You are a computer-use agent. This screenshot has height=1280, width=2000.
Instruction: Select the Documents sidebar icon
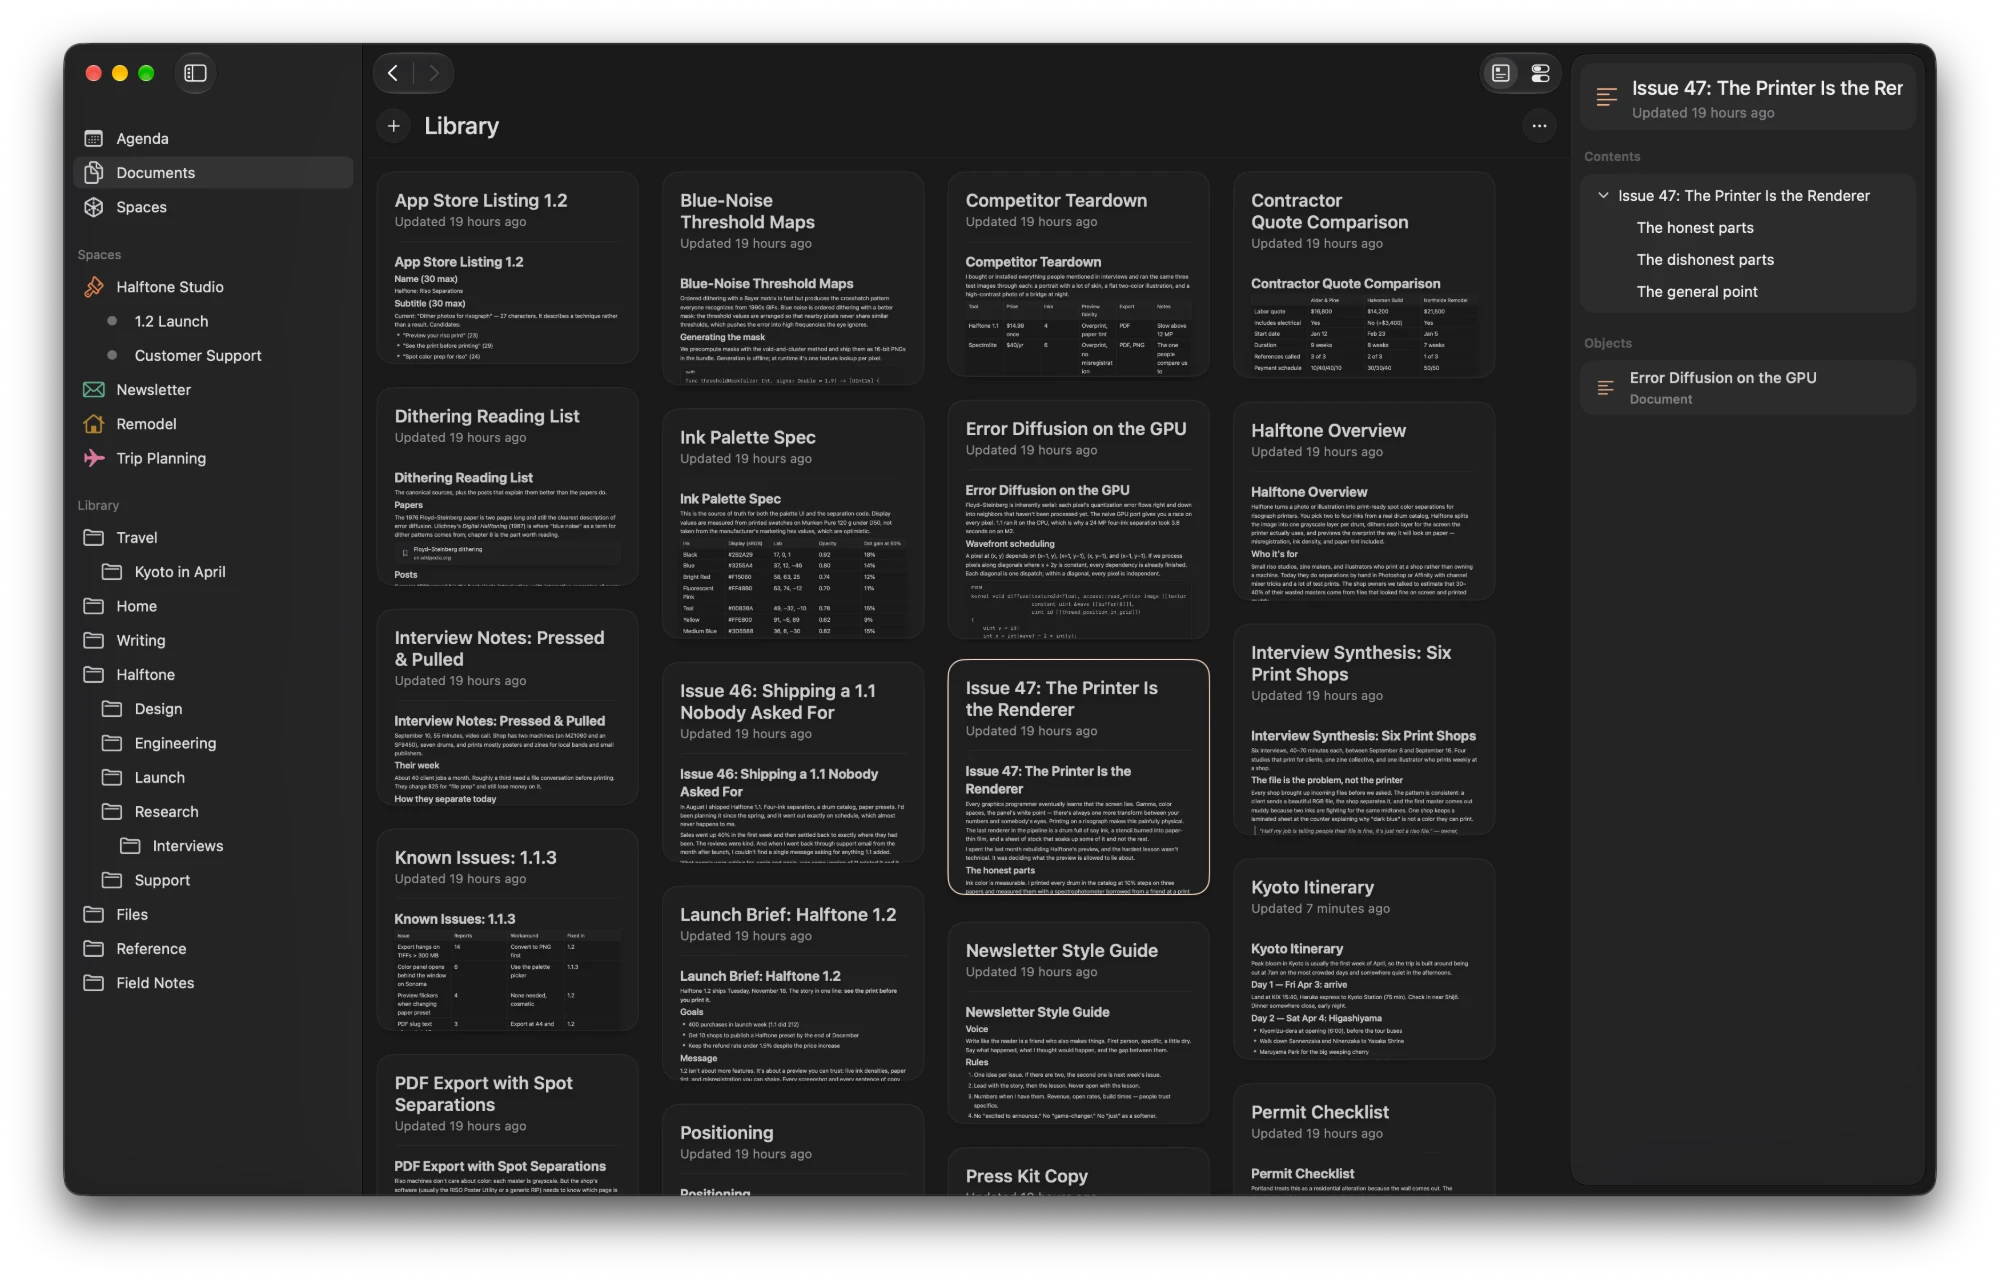(94, 173)
